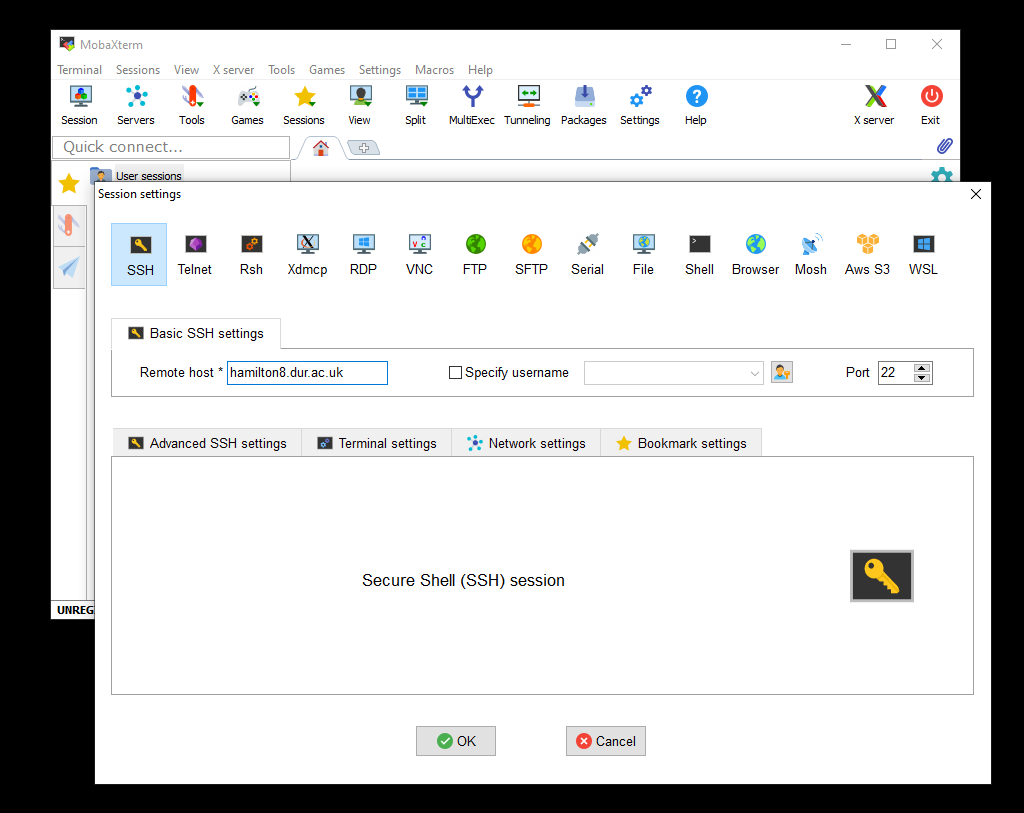Open the Sessions menu in menu bar
Viewport: 1024px width, 813px height.
138,70
